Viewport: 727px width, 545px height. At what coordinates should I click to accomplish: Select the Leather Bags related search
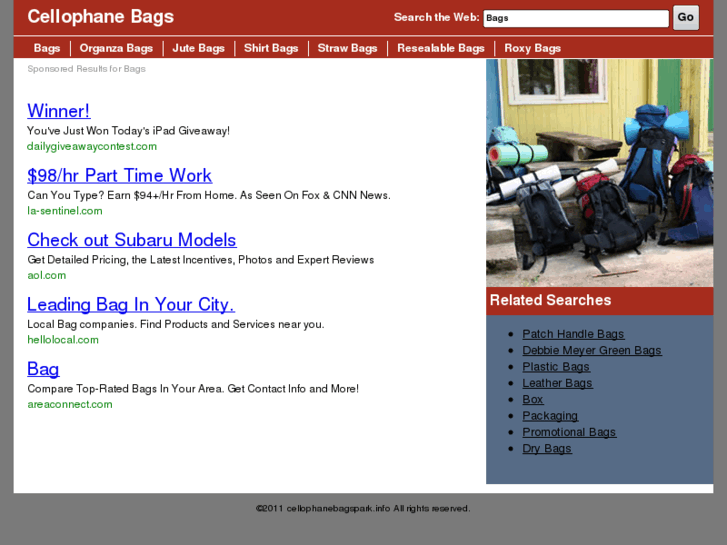click(557, 383)
